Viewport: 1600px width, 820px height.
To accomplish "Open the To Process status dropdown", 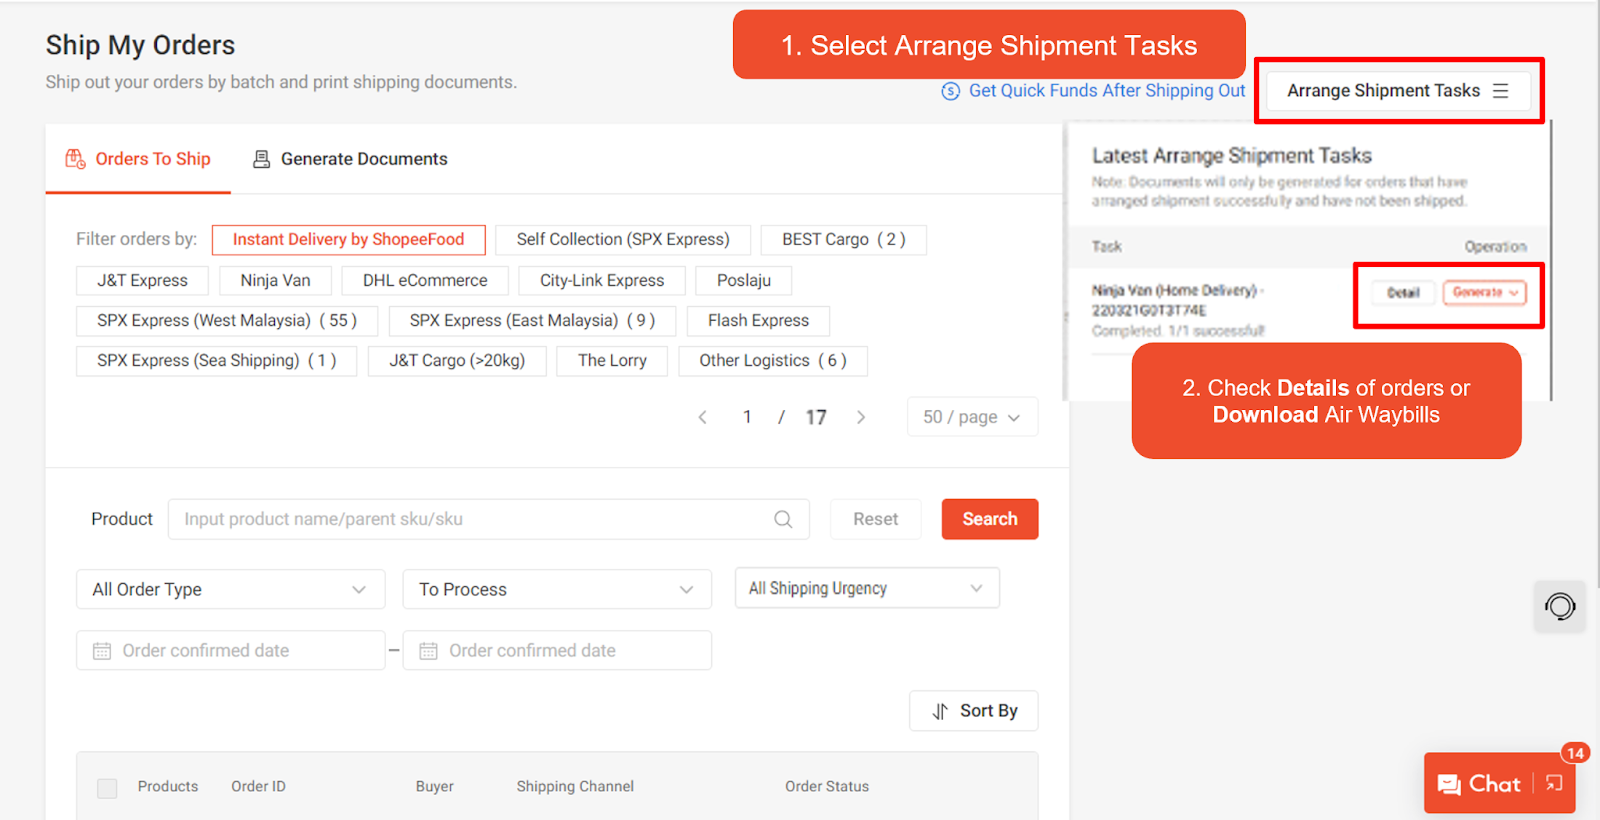I will [557, 590].
